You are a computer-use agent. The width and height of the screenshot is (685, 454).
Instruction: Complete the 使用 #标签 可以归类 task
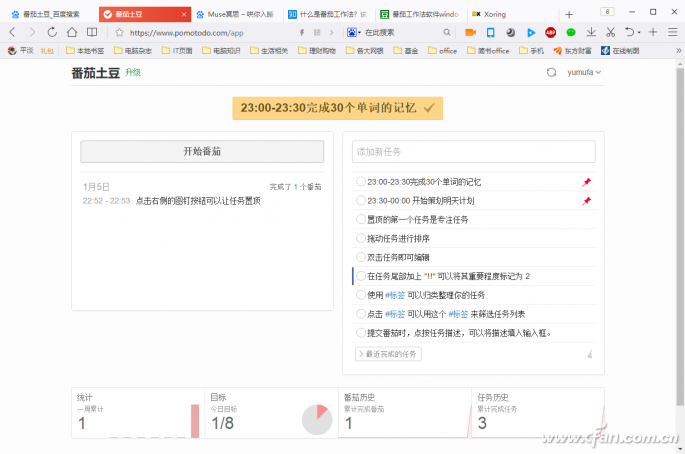pos(360,295)
